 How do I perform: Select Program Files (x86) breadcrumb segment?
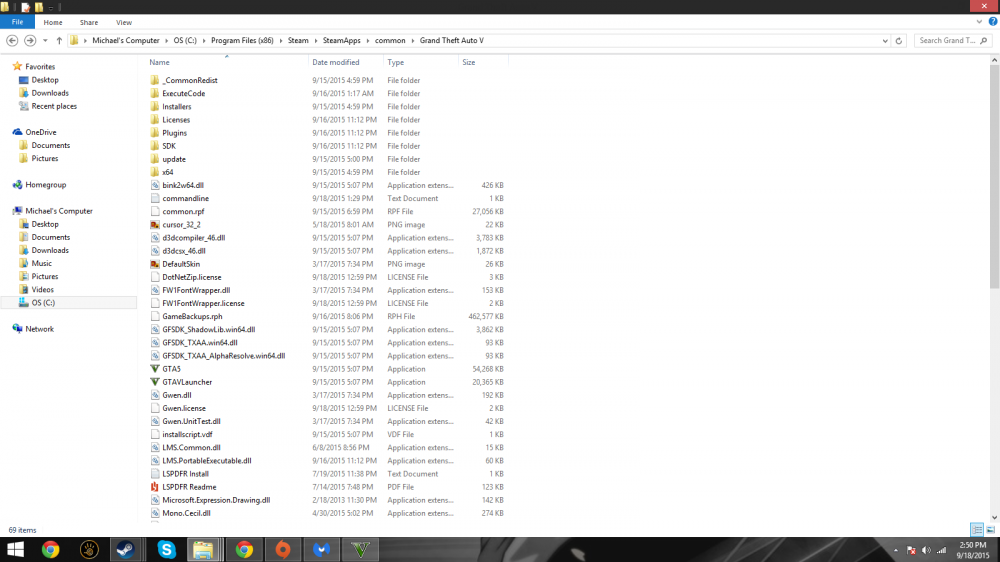click(x=242, y=40)
